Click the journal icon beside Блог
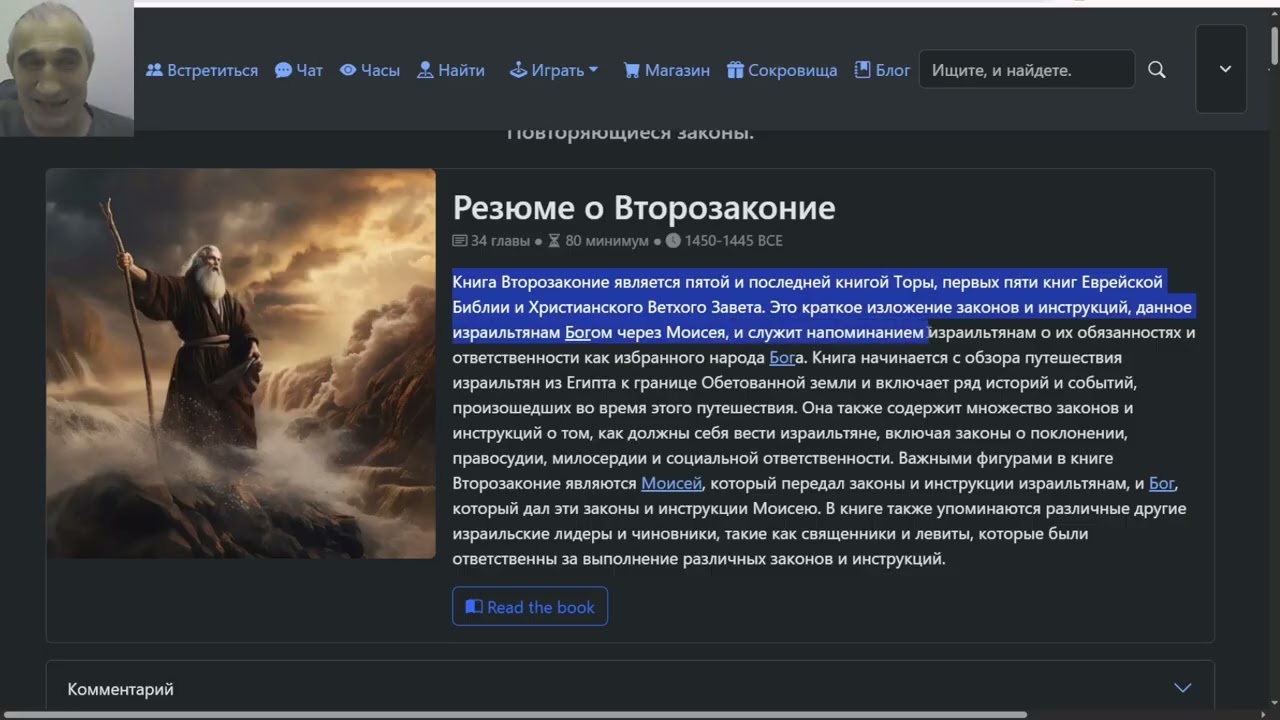The width and height of the screenshot is (1280, 720). coord(863,70)
